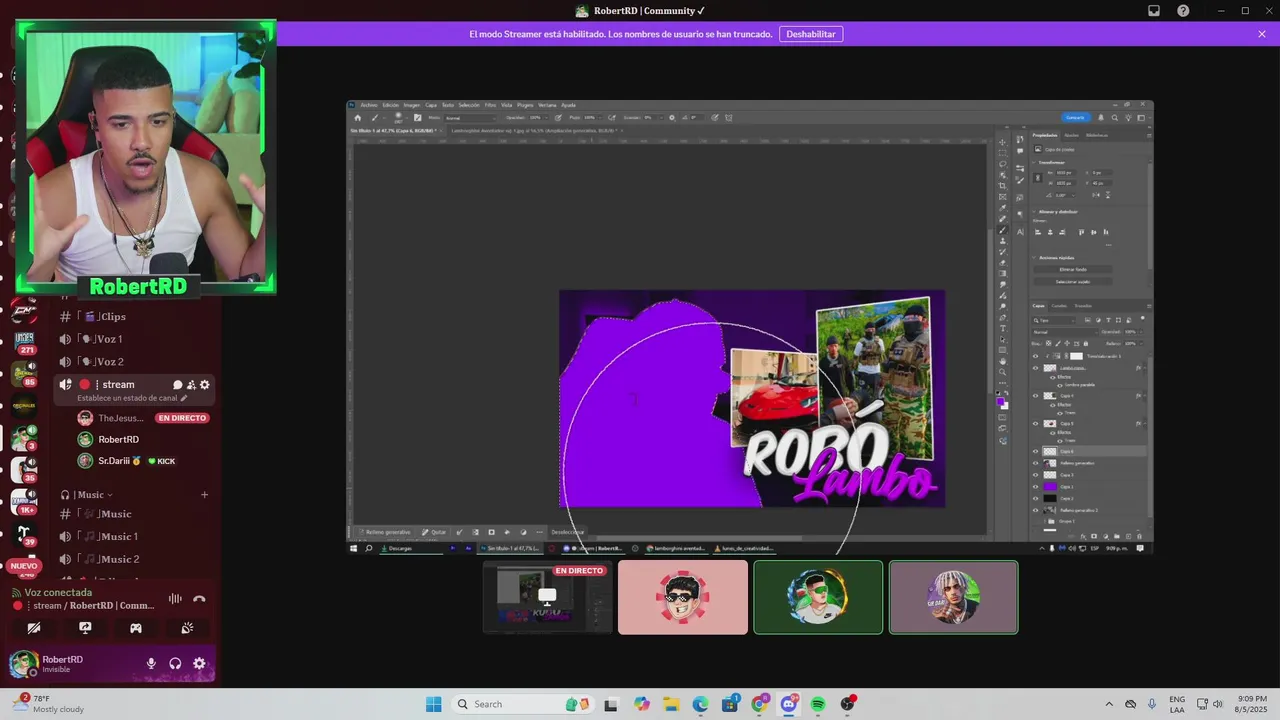Click share your screen button
This screenshot has width=1280, height=720.
pyautogui.click(x=85, y=628)
